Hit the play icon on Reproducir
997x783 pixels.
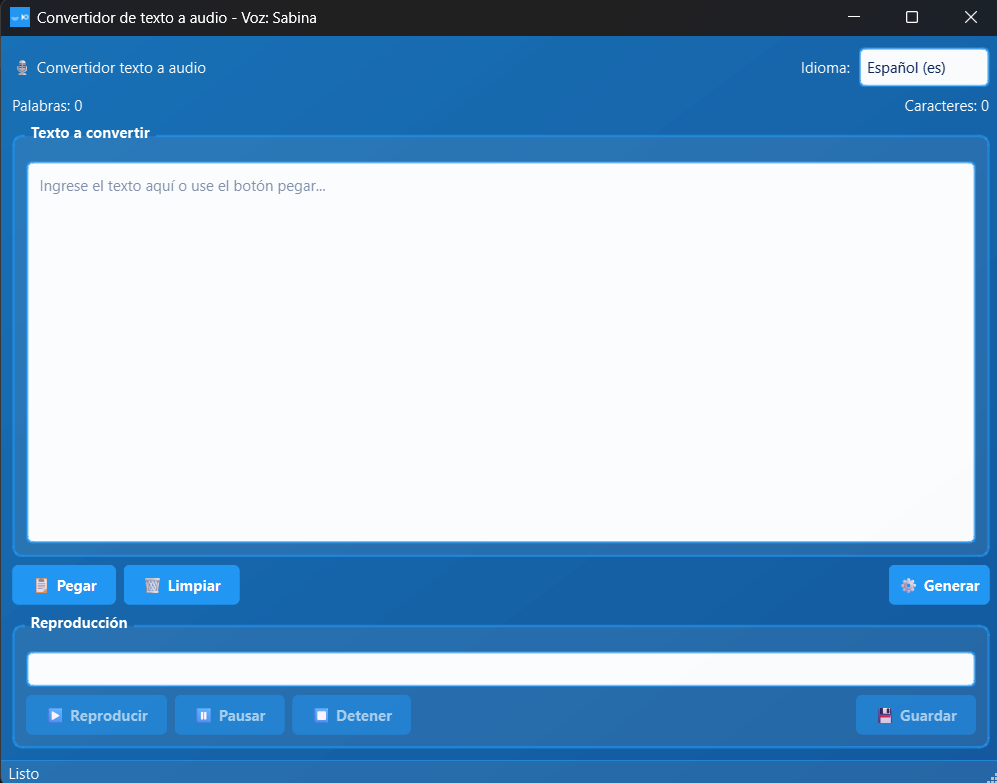[55, 716]
